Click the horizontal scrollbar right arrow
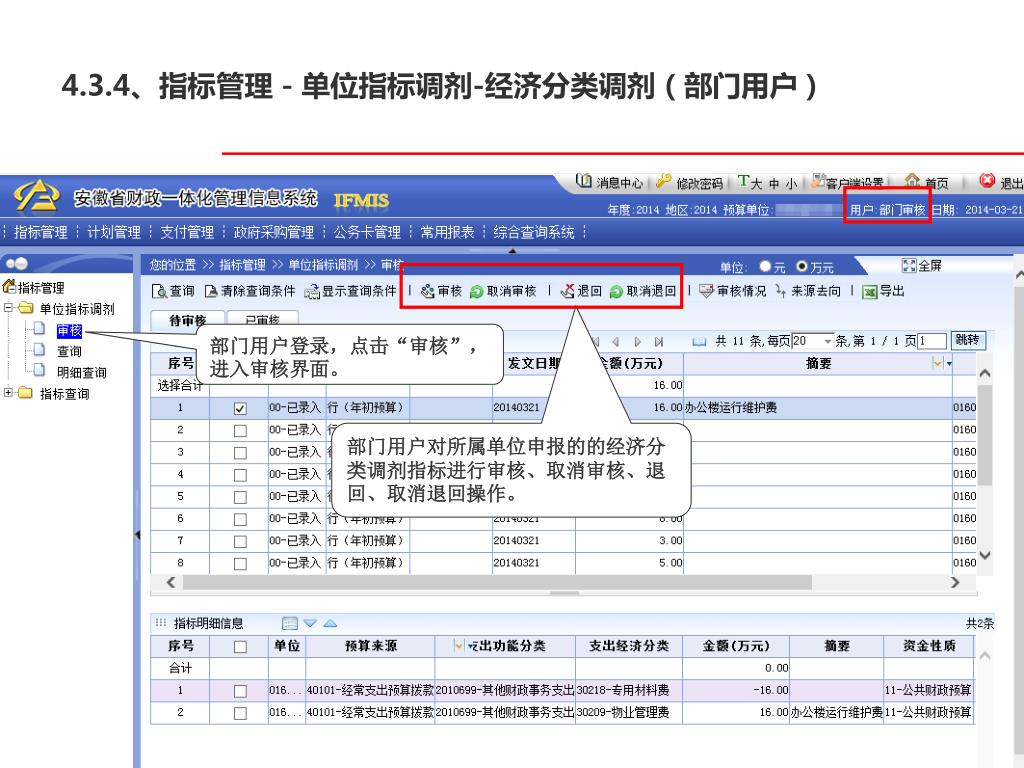Viewport: 1024px width, 768px height. (955, 582)
